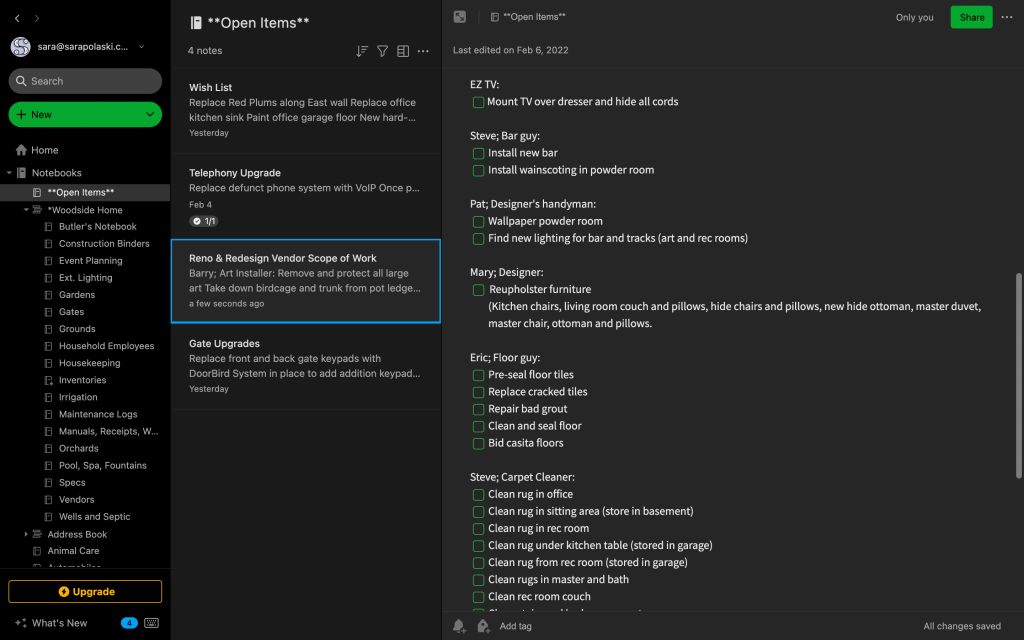The image size is (1024, 640).
Task: Expand the Address Book stack
Action: coord(27,534)
